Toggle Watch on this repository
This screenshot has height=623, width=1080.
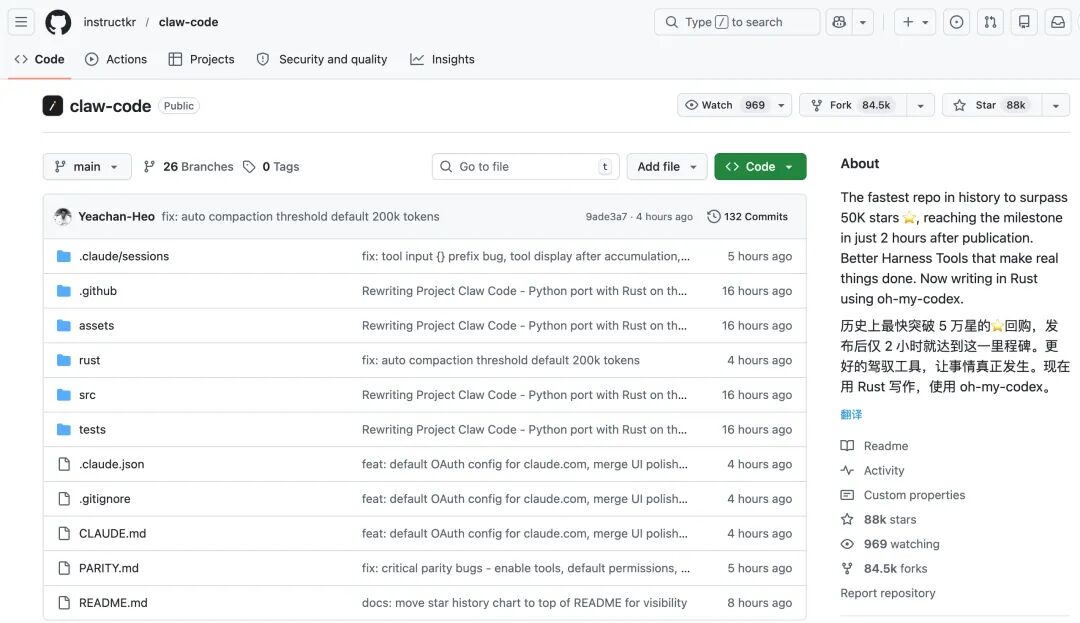pyautogui.click(x=722, y=105)
